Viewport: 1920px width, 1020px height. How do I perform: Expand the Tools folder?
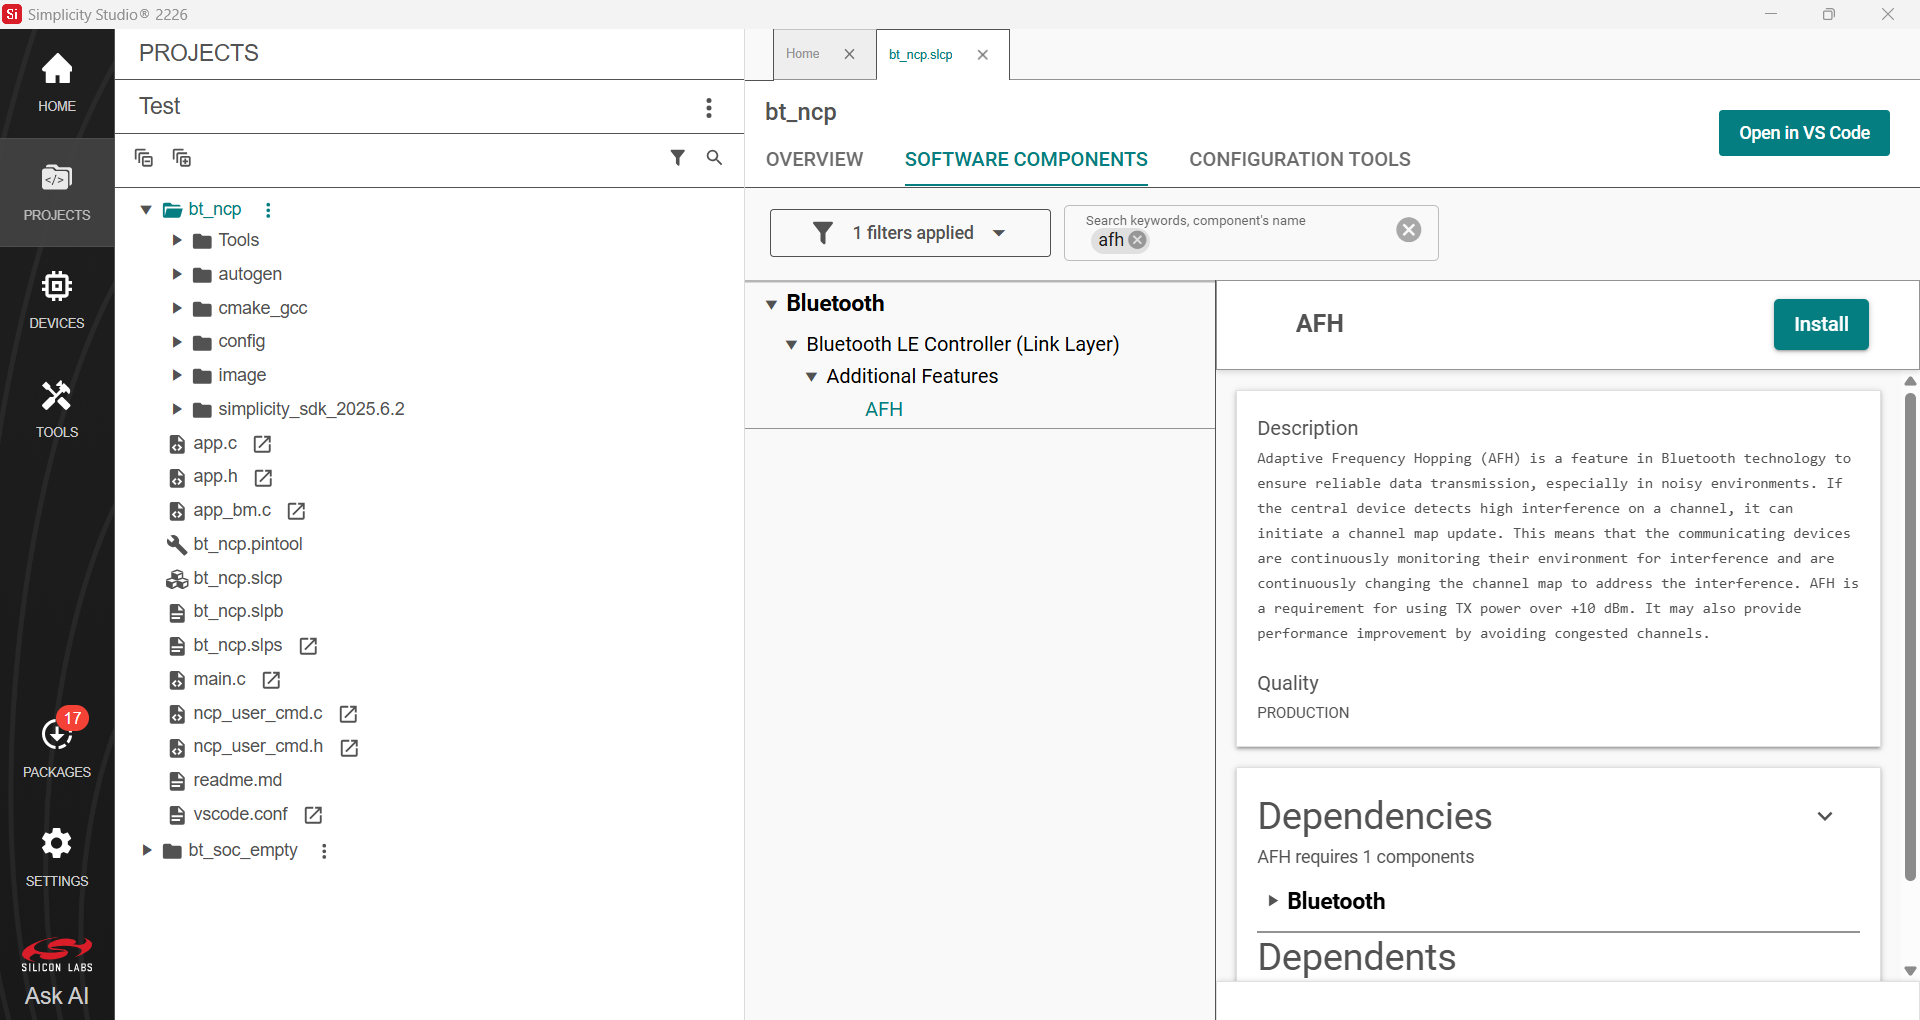coord(177,240)
